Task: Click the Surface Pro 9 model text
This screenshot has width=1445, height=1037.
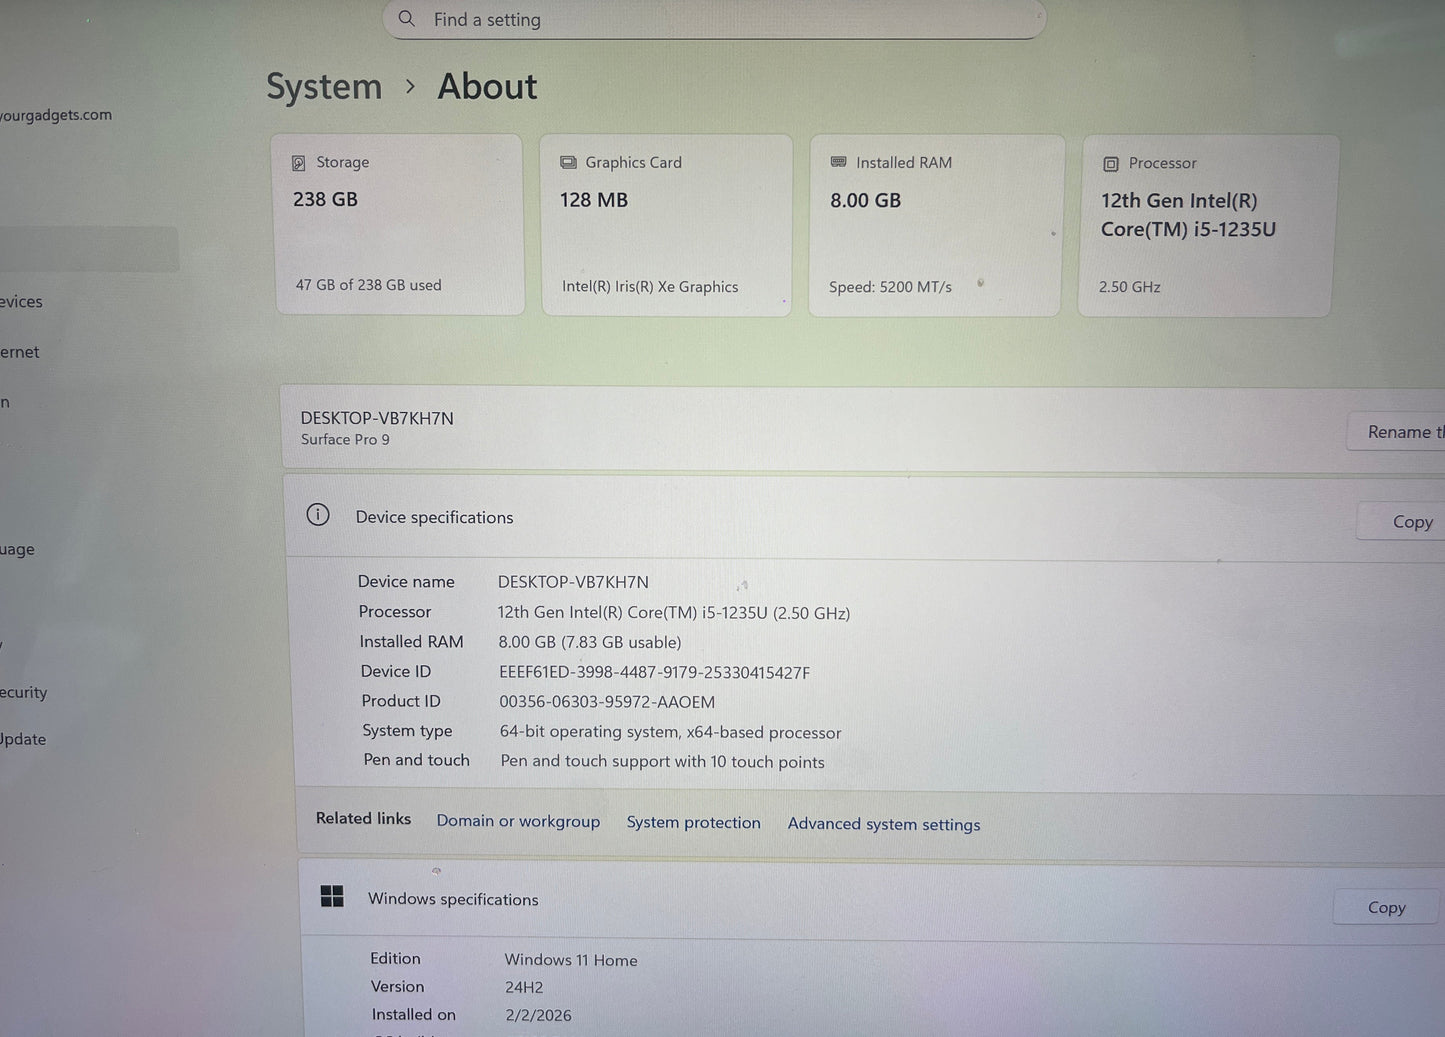Action: 345,440
